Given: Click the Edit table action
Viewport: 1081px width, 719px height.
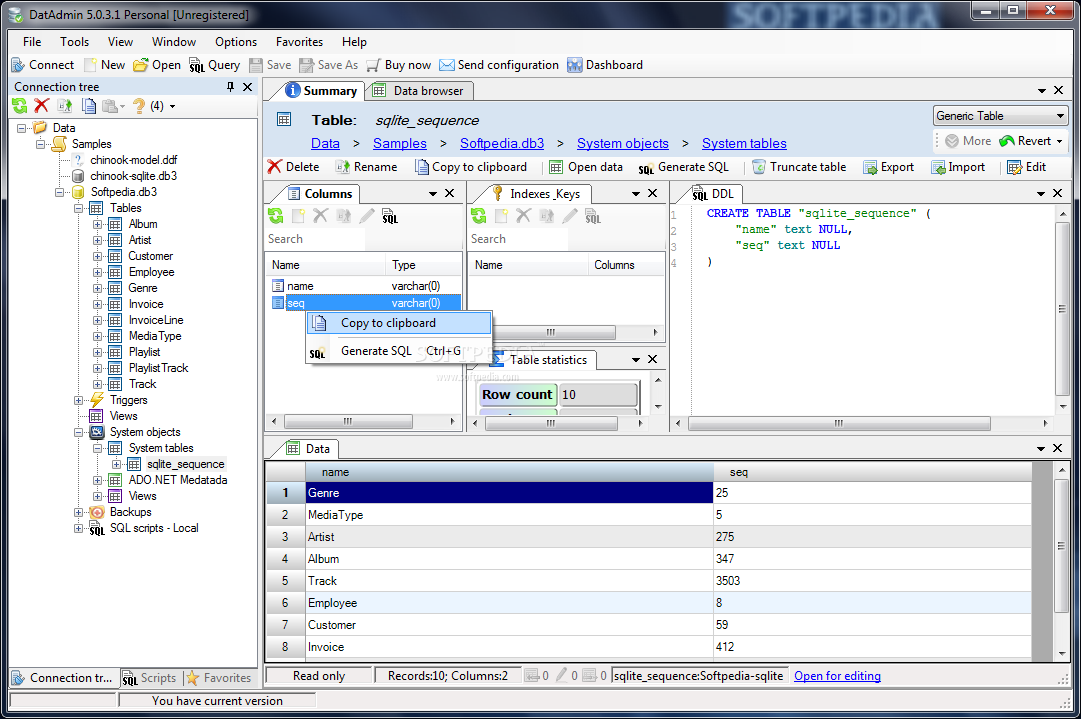Looking at the screenshot, I should pyautogui.click(x=1027, y=167).
